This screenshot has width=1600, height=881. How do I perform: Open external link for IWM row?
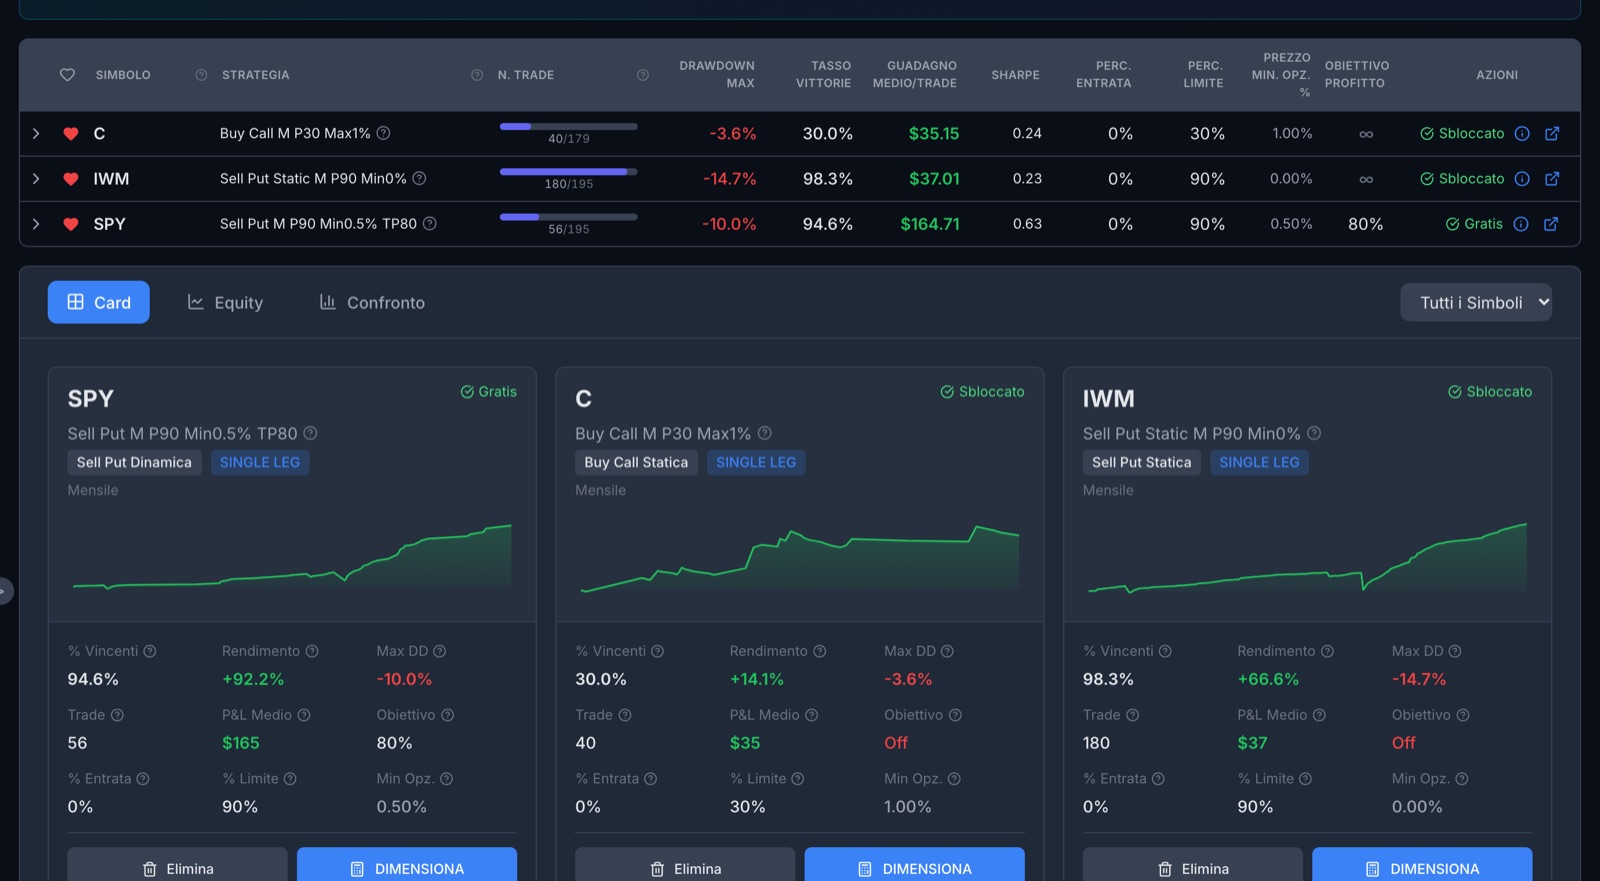[1552, 179]
